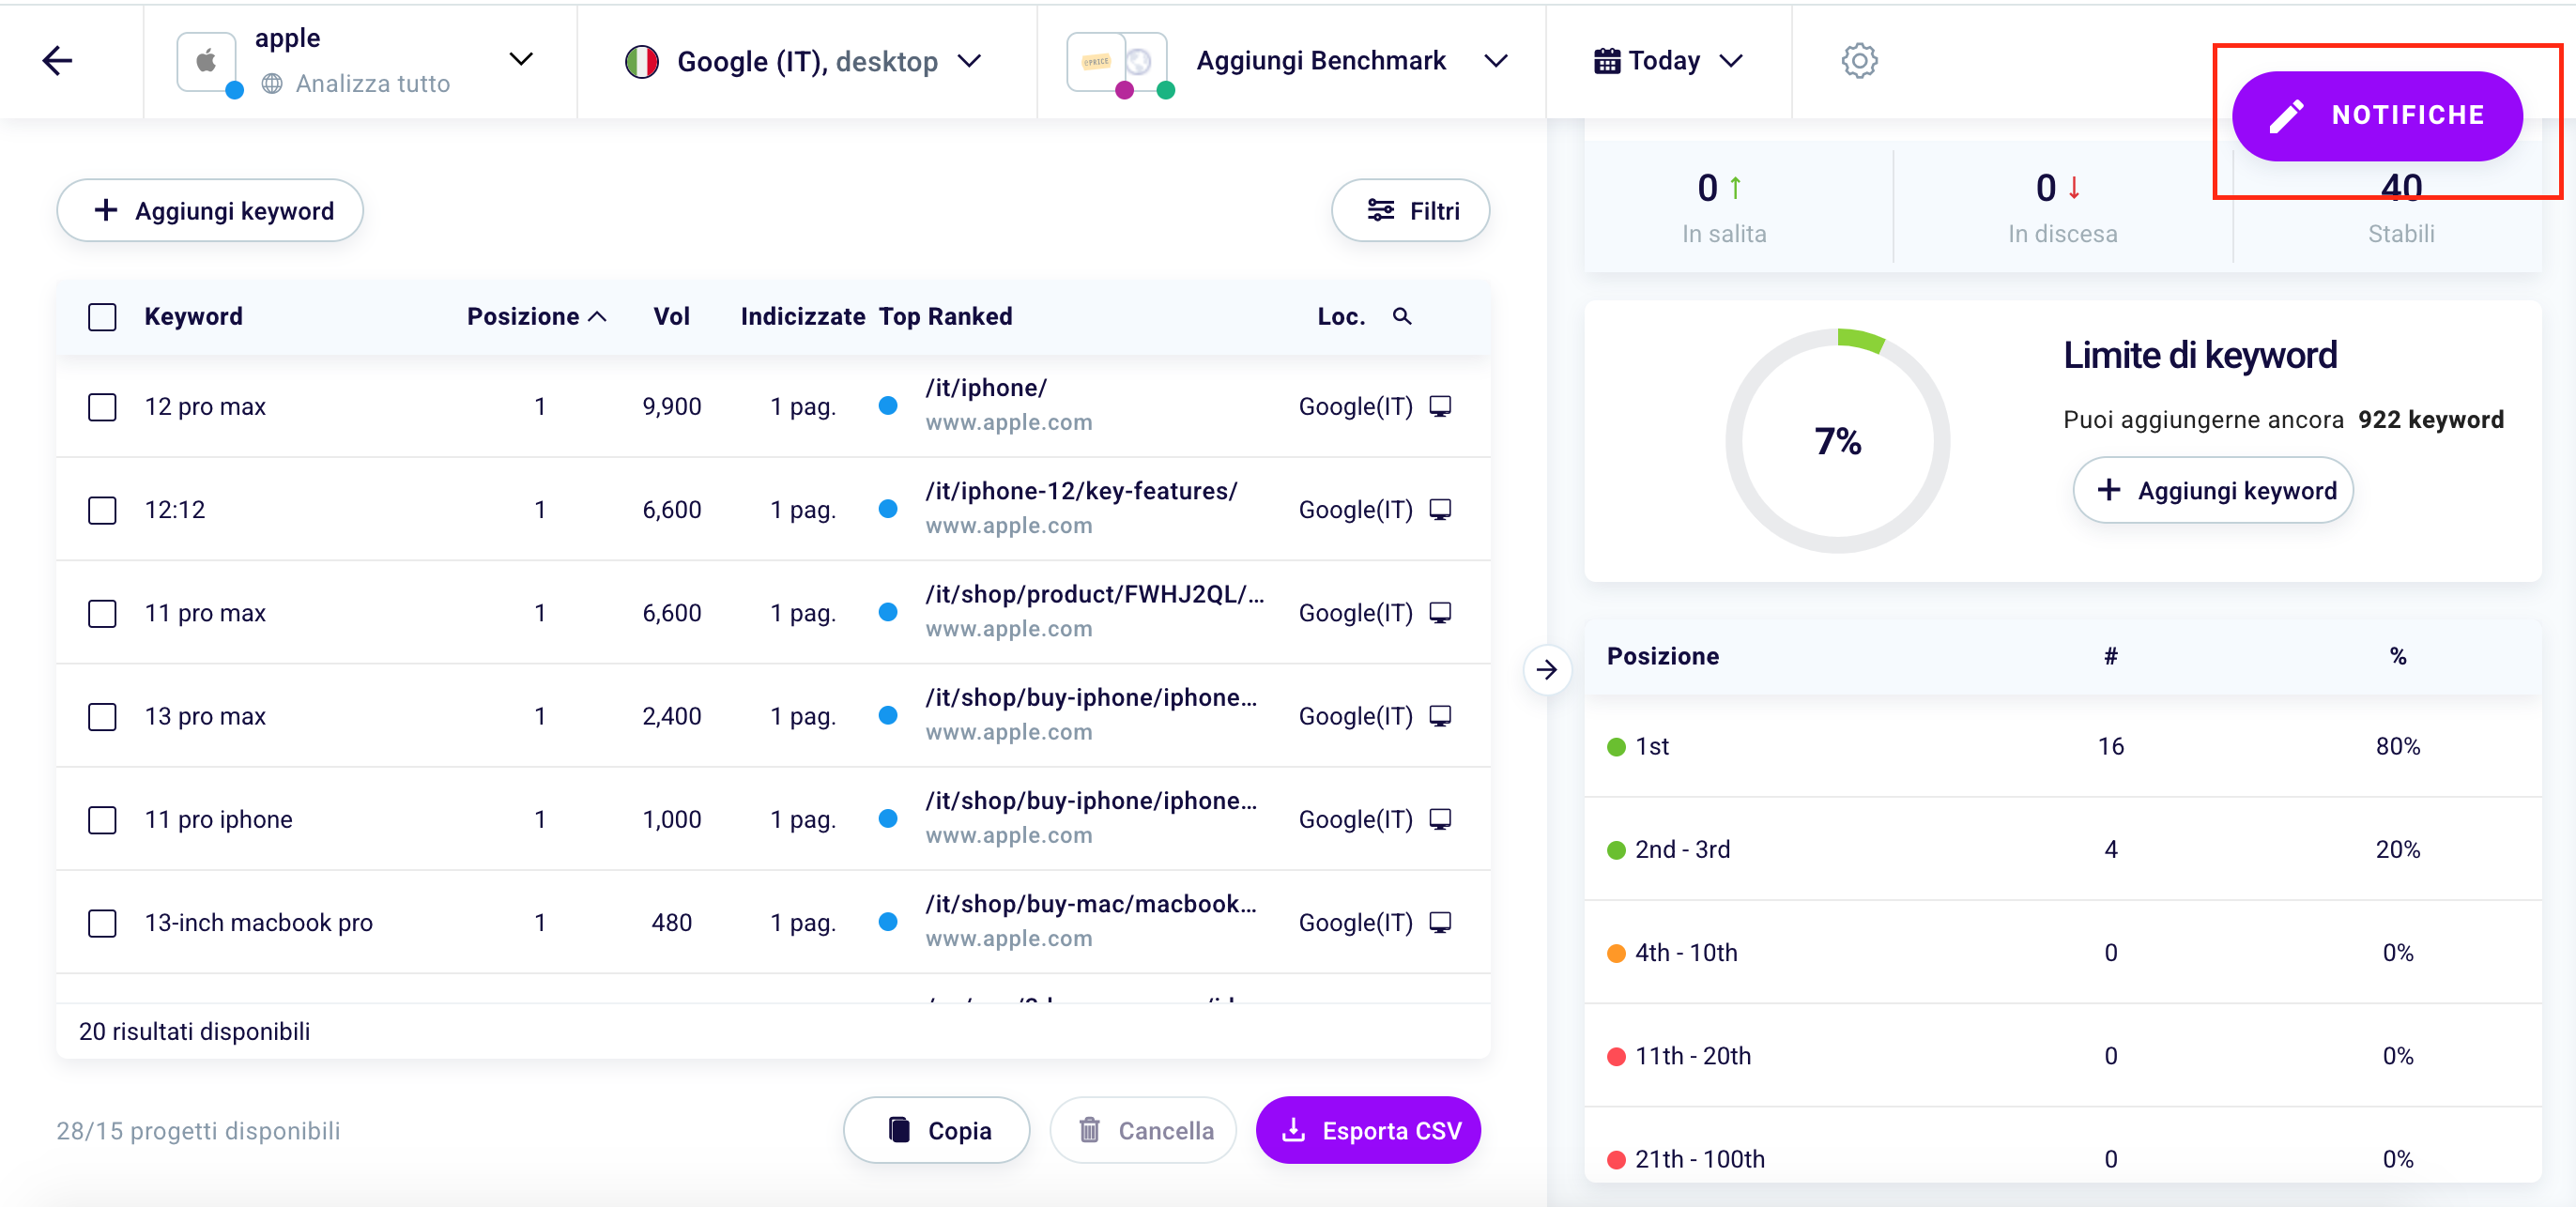Image resolution: width=2576 pixels, height=1207 pixels.
Task: Click blue dot next to /it/iphone/
Action: pyautogui.click(x=887, y=405)
